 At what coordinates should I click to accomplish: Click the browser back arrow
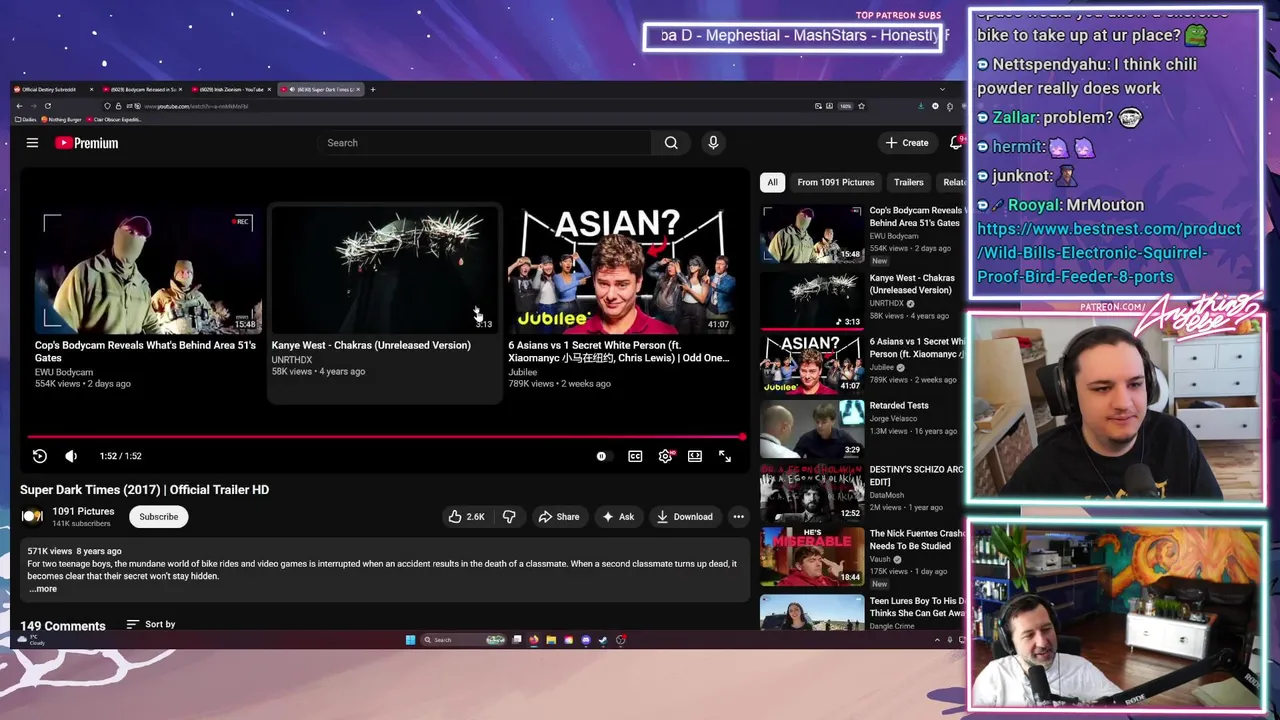tap(20, 106)
